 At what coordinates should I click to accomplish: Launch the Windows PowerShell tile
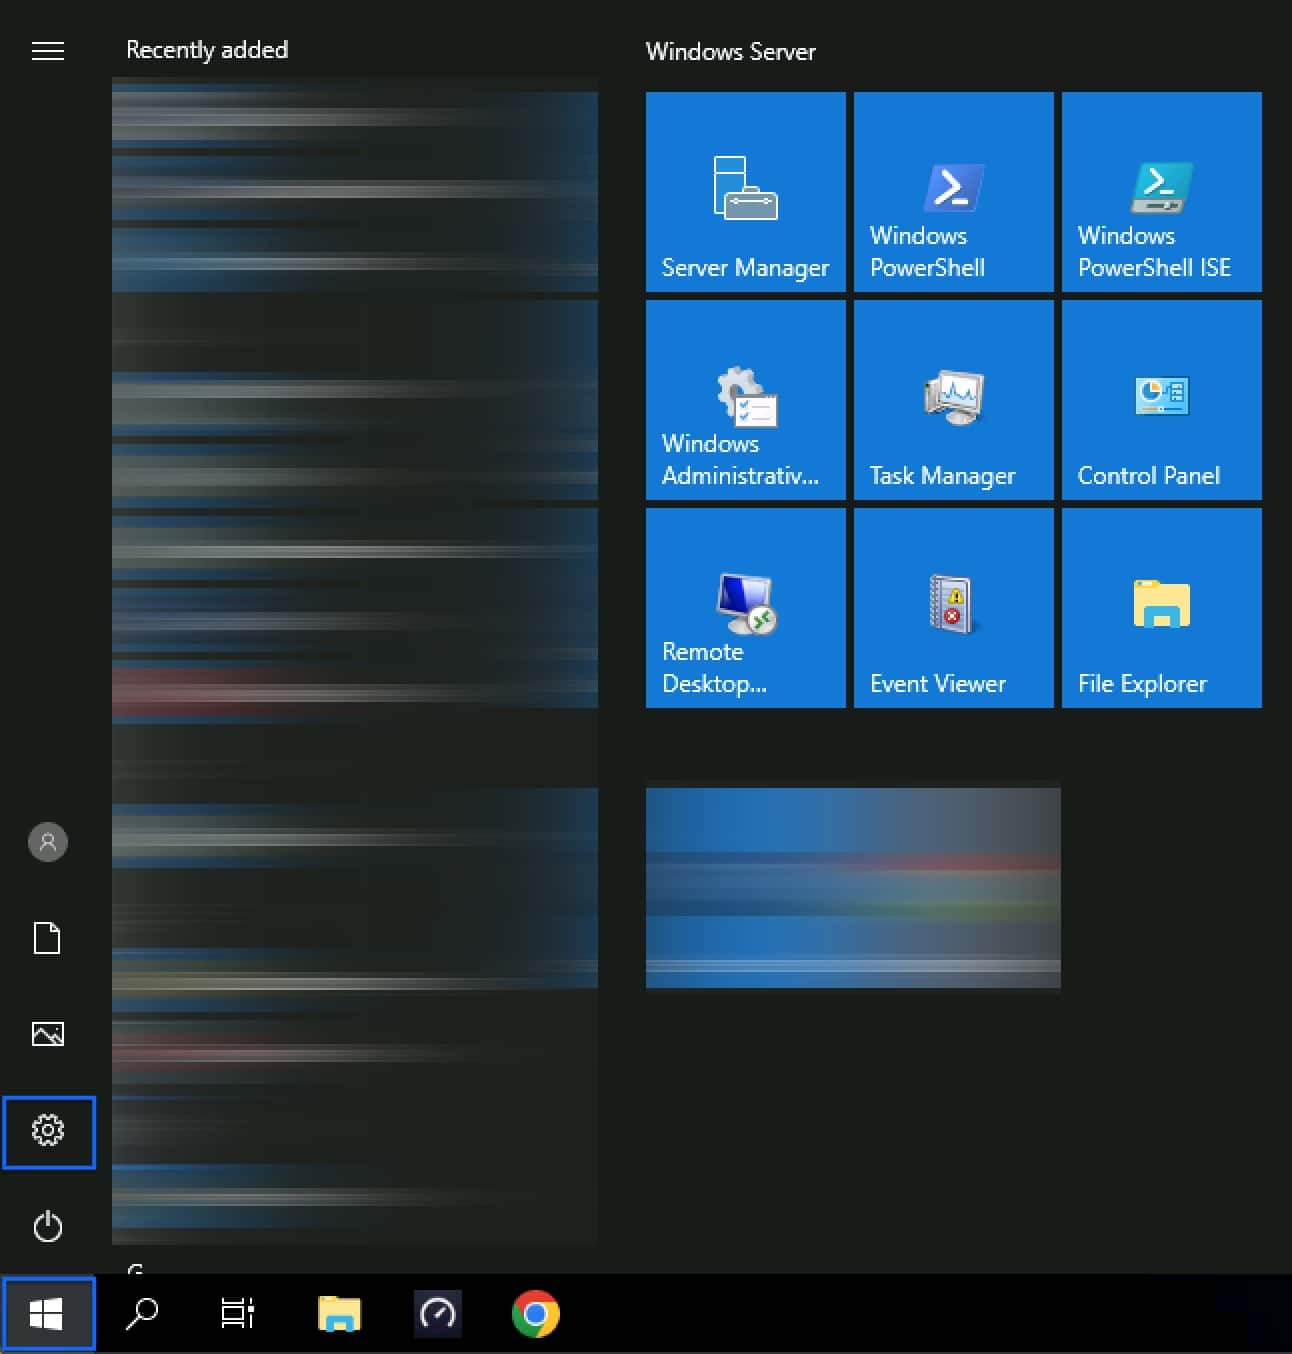point(954,192)
